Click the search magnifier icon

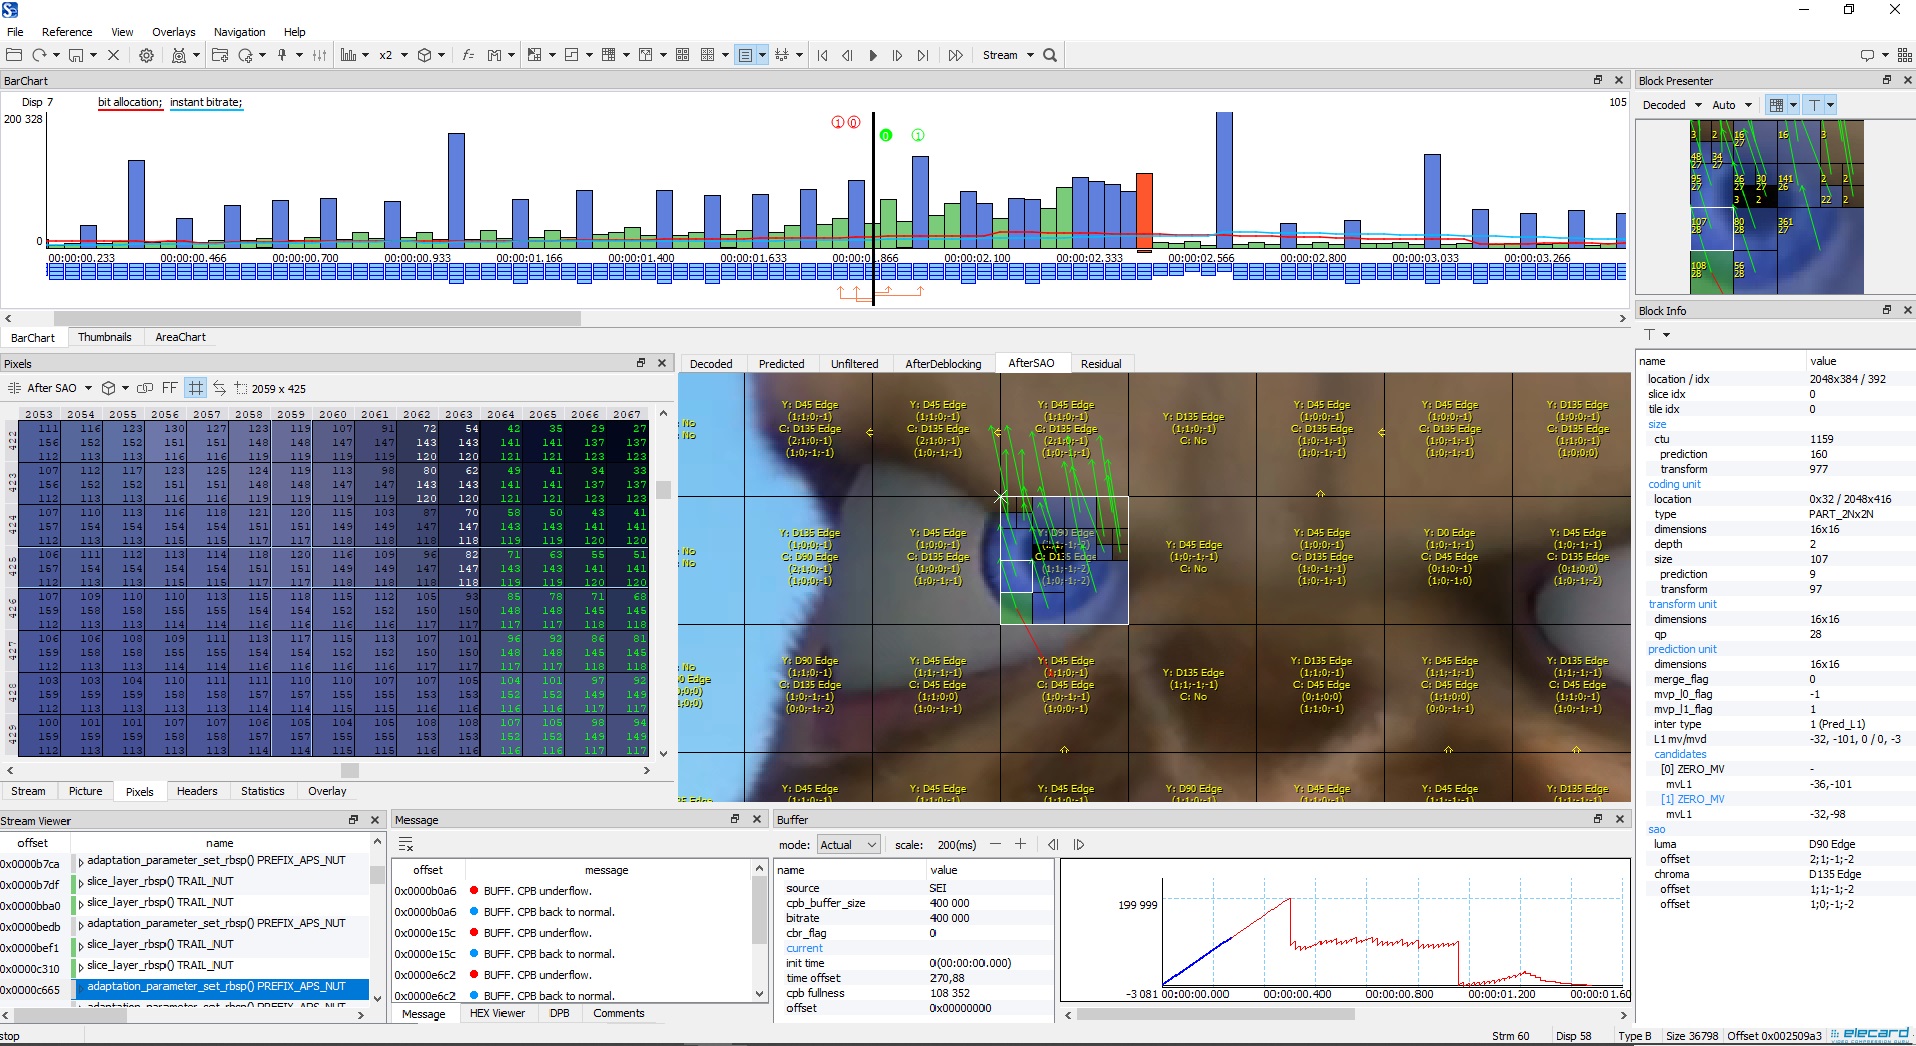(x=1050, y=55)
